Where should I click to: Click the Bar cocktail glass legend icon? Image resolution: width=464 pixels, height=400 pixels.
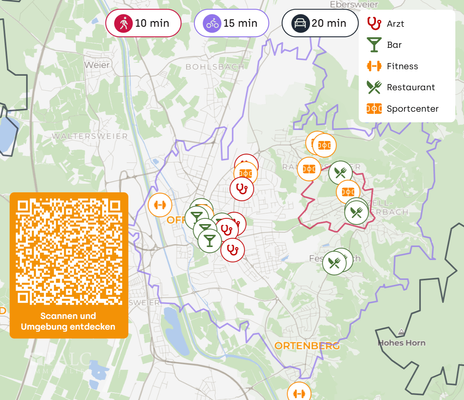click(374, 45)
